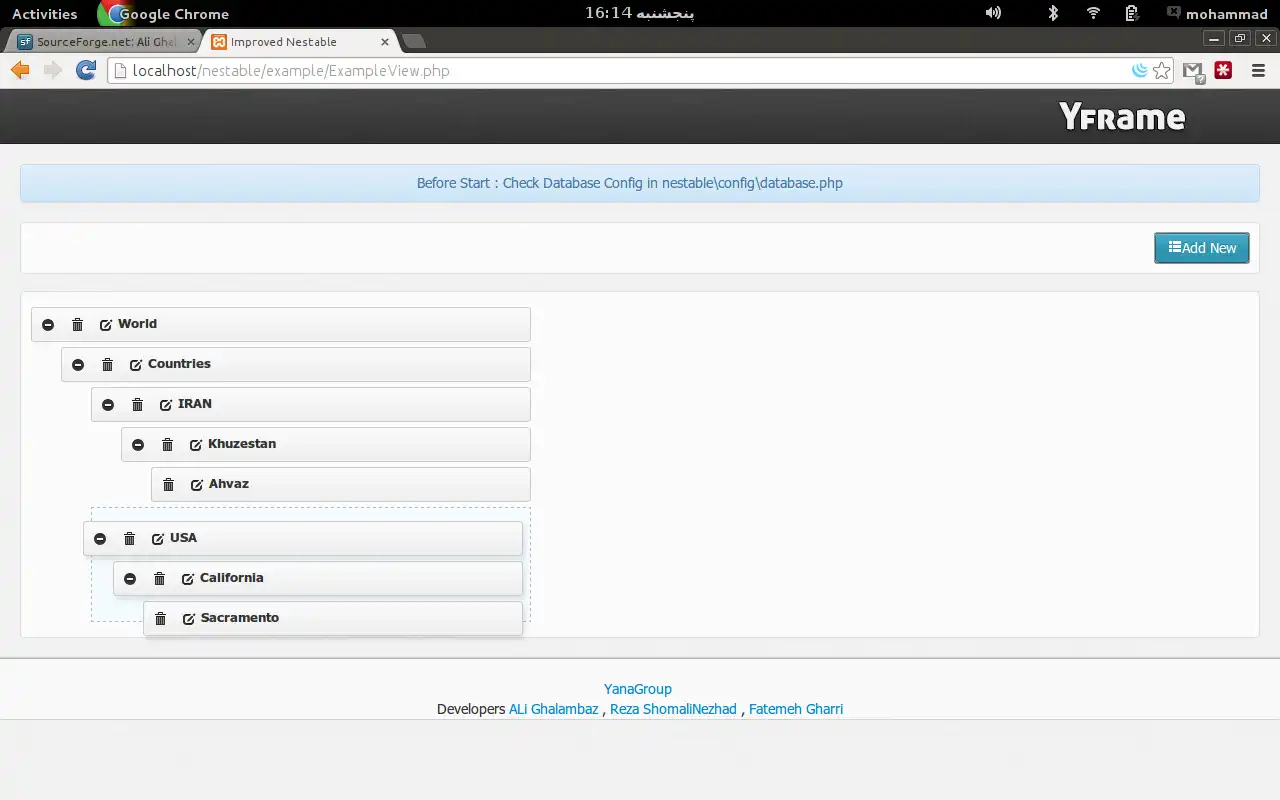Edit the Khuzestan entry with edit icon
The width and height of the screenshot is (1280, 800).
click(x=196, y=444)
